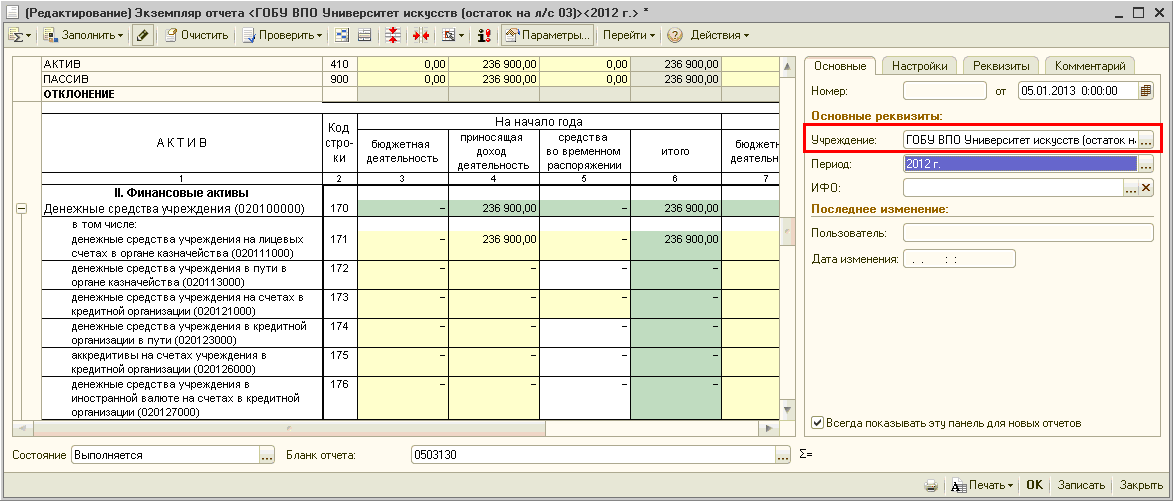Toggle 'Всегда показывать эту панель' checkbox

(x=818, y=423)
